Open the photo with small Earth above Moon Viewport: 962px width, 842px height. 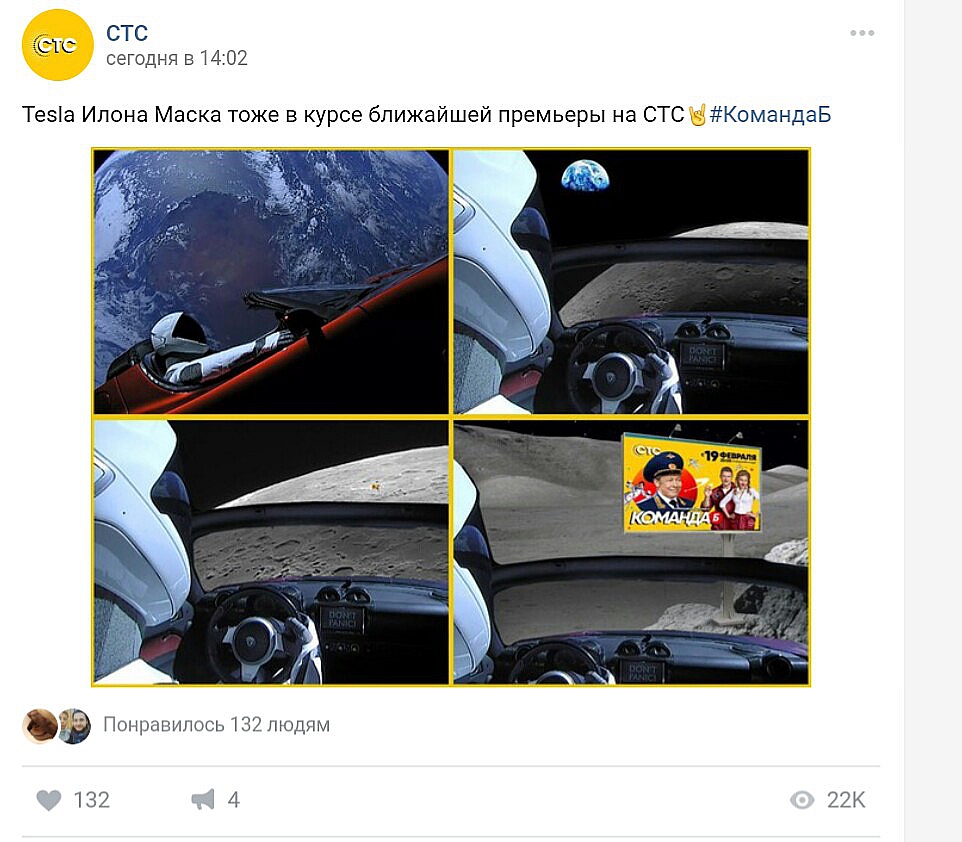pos(631,282)
